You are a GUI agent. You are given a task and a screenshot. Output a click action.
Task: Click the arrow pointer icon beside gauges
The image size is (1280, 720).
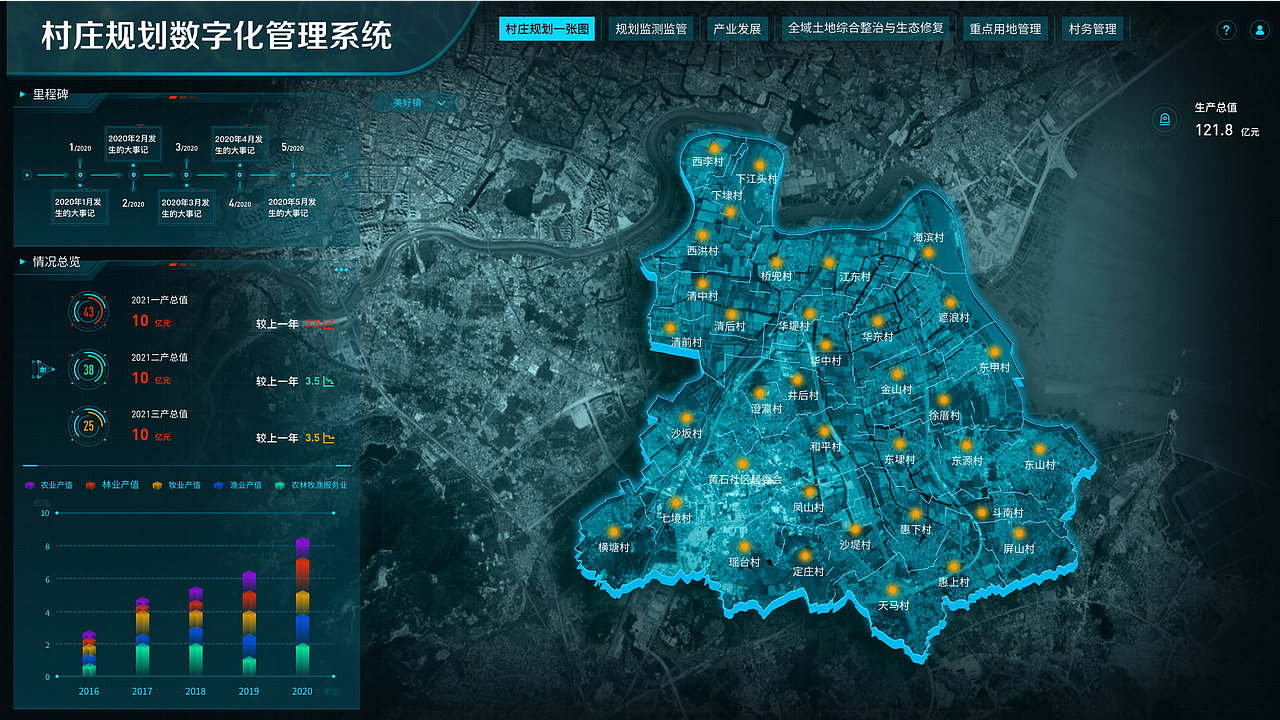[44, 369]
